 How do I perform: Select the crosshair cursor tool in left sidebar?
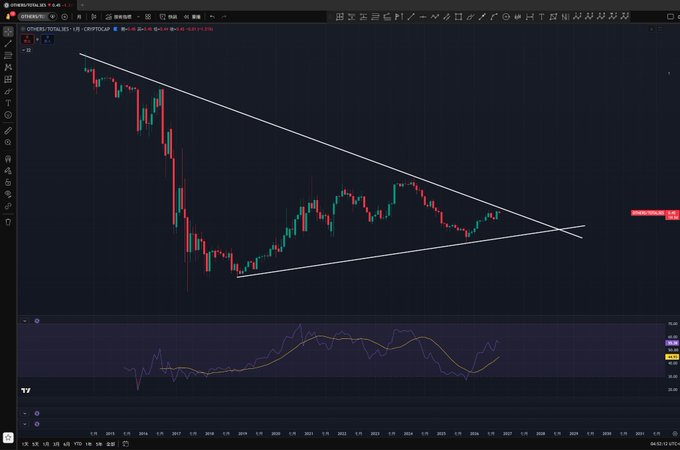click(x=8, y=32)
